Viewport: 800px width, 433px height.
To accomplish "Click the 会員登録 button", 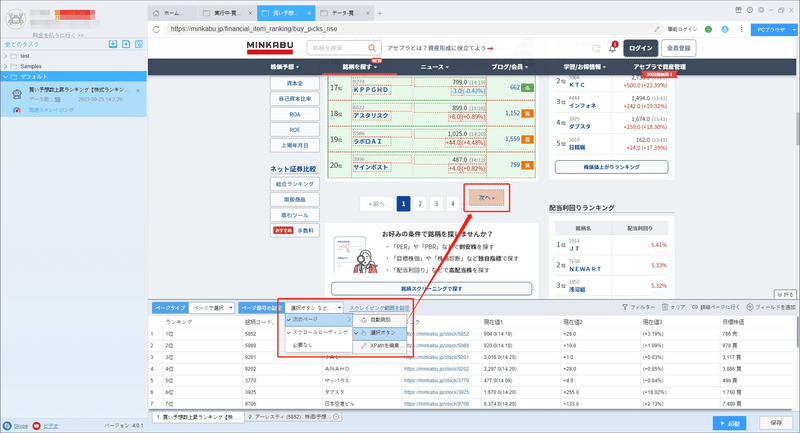I will tap(679, 48).
